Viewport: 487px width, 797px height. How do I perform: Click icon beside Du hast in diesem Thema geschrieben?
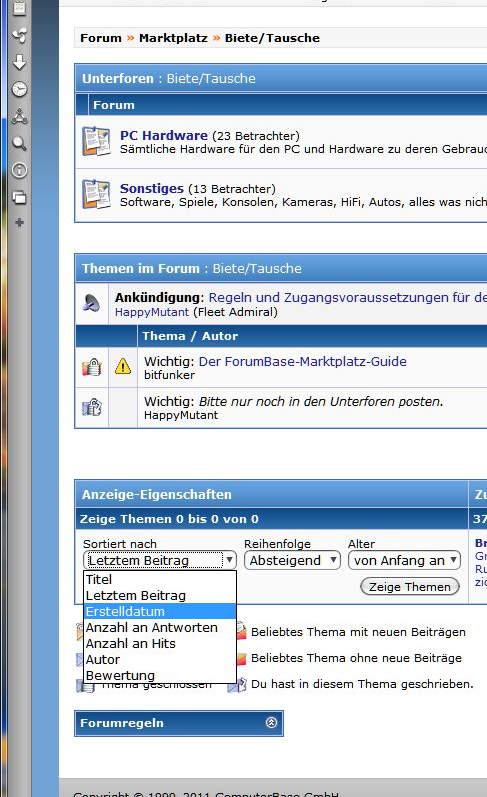tap(237, 684)
